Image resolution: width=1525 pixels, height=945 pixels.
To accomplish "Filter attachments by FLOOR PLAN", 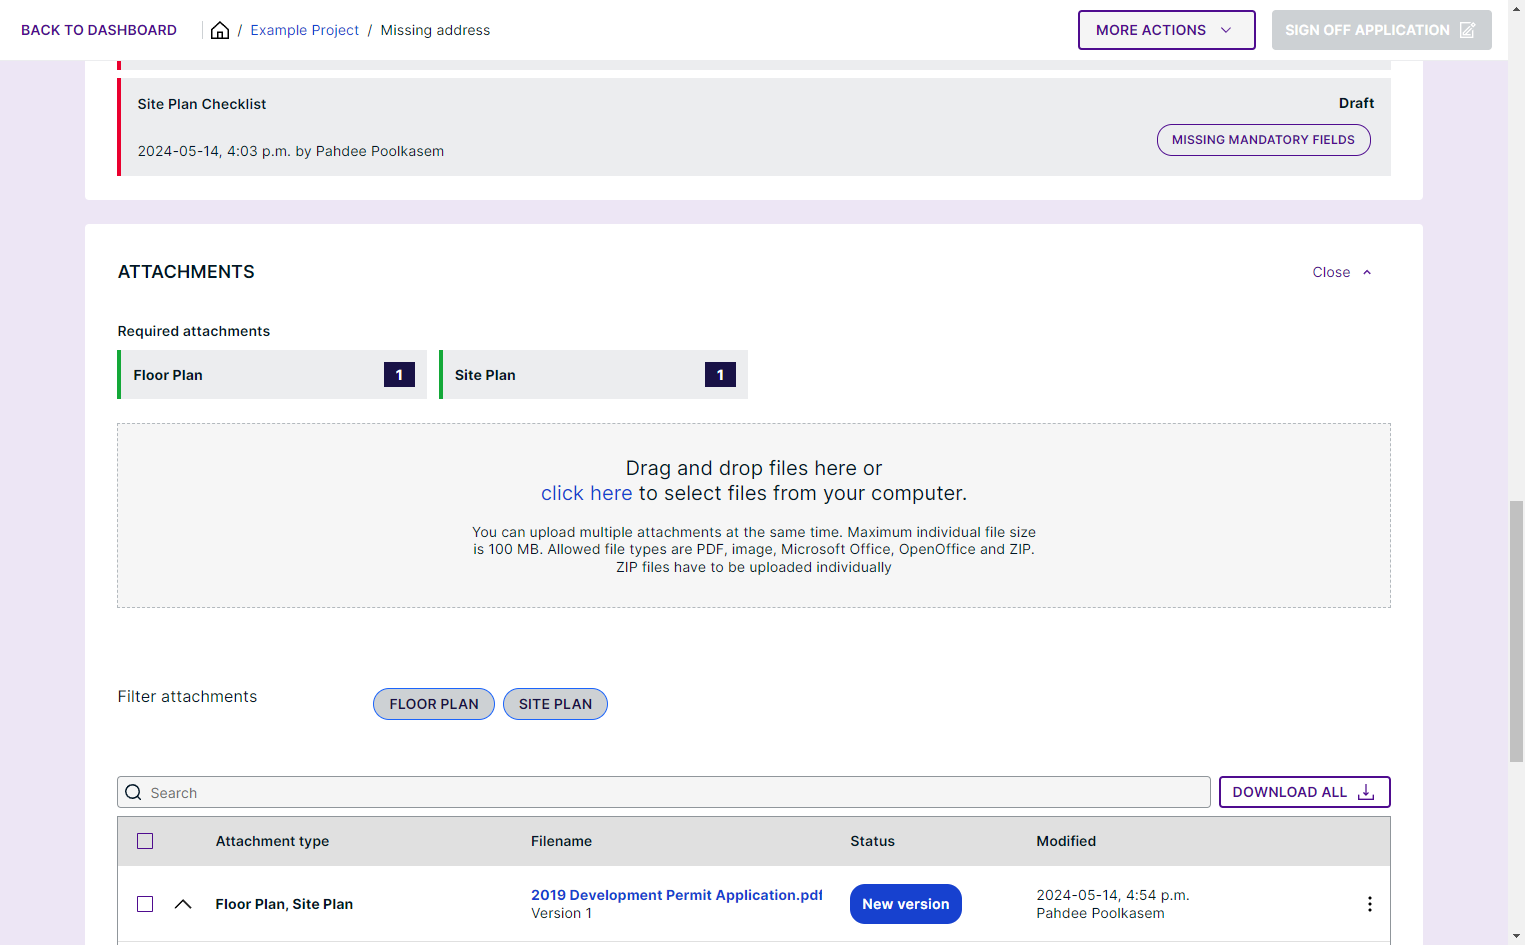I will click(434, 704).
